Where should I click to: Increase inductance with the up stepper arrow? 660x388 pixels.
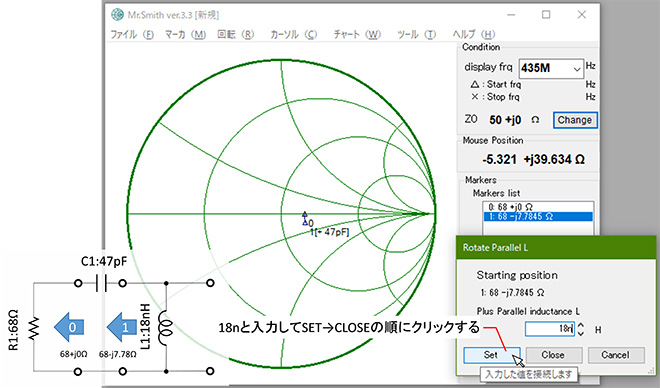(581, 325)
